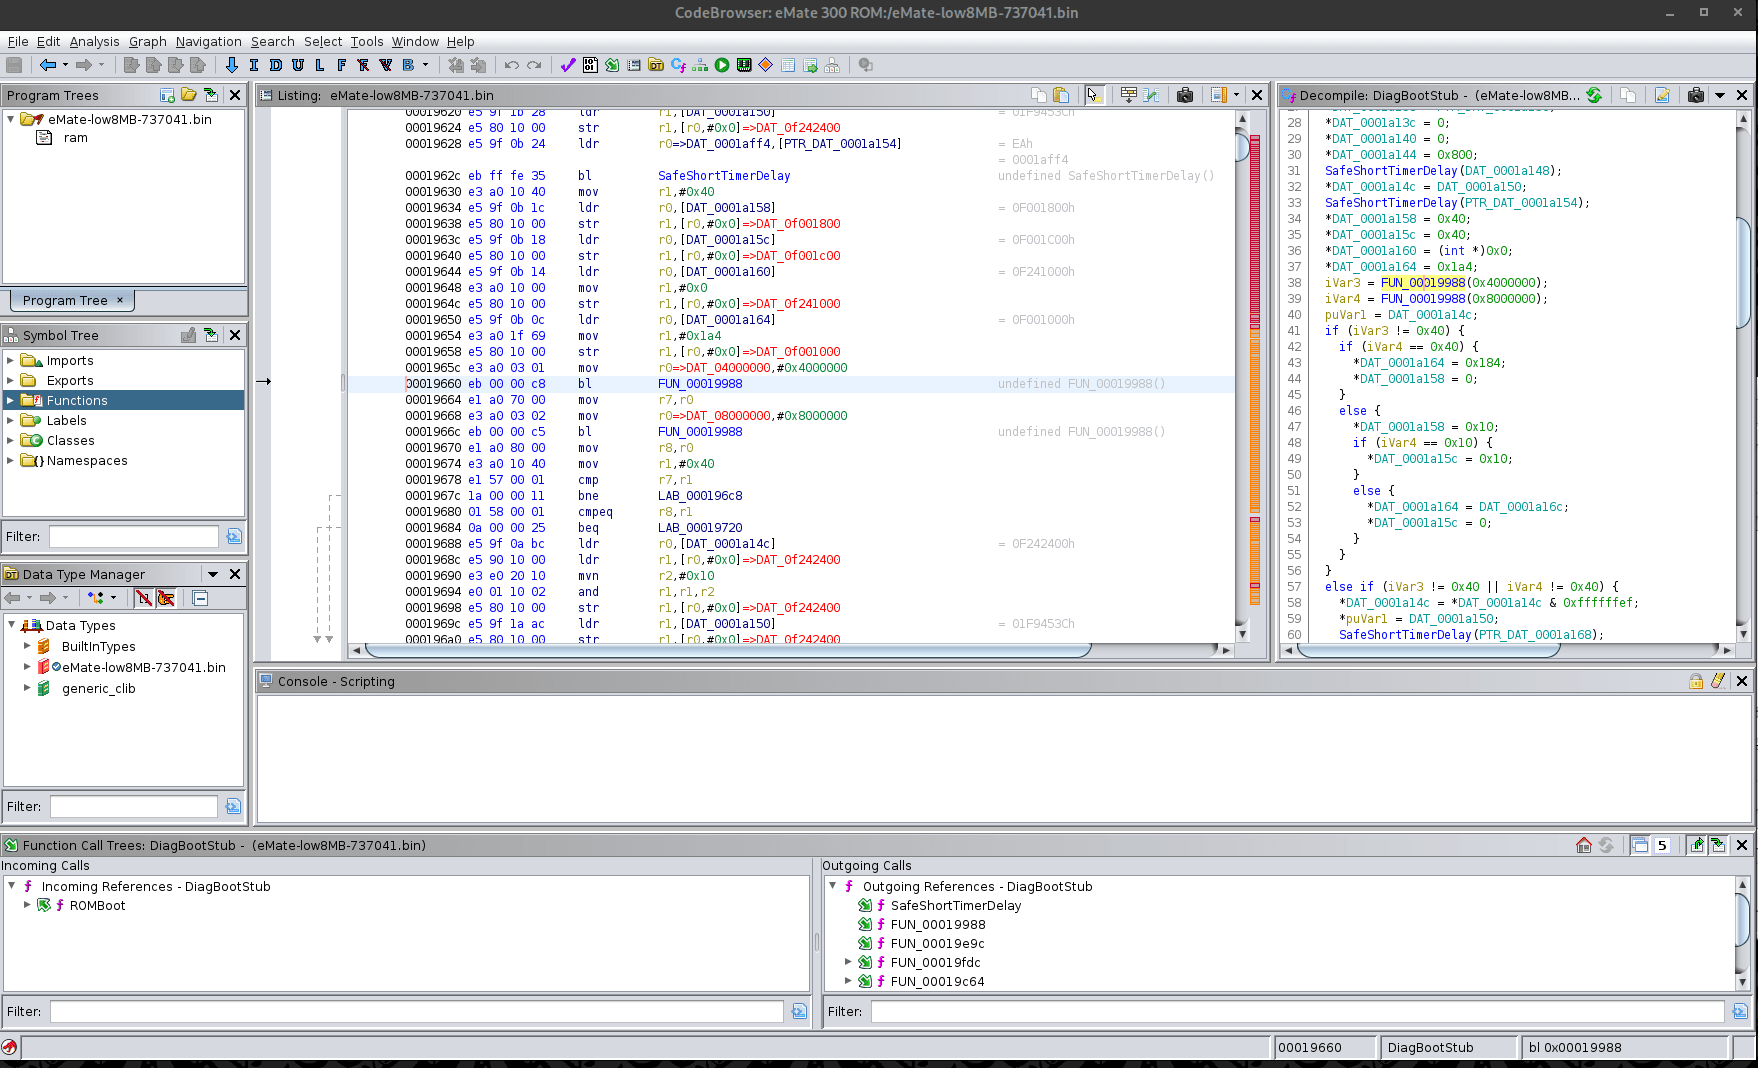The image size is (1758, 1068).
Task: Click the Decompile panel edit/pencil icon
Action: point(1662,95)
